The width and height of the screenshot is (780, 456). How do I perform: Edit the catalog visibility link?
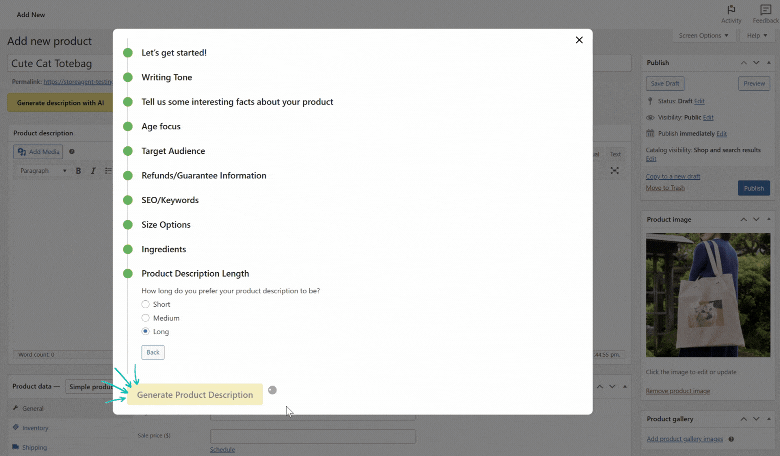[x=651, y=159]
